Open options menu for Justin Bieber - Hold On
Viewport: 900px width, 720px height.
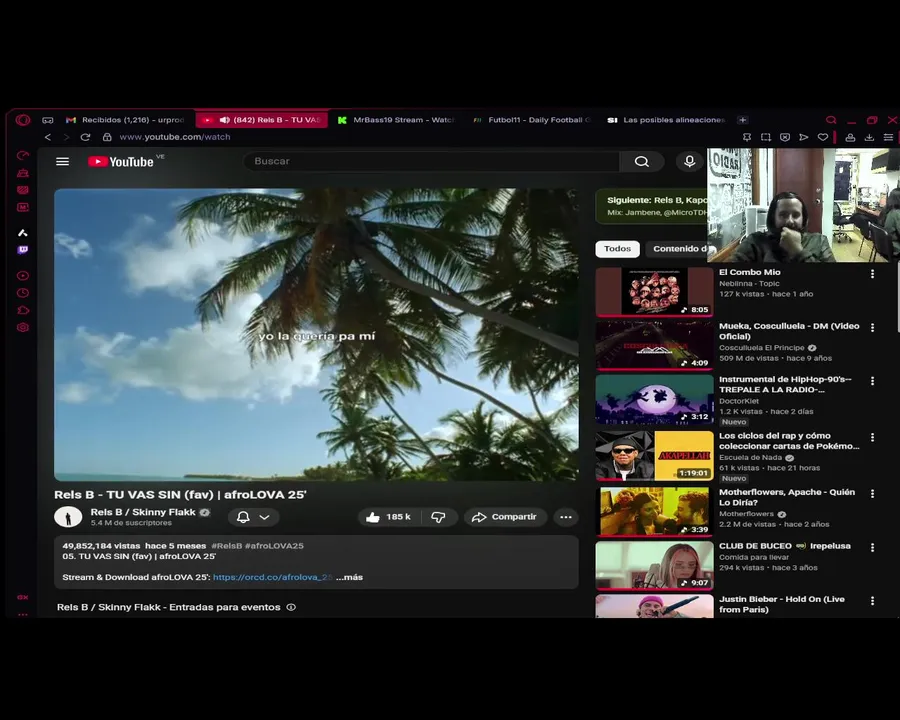coord(872,601)
